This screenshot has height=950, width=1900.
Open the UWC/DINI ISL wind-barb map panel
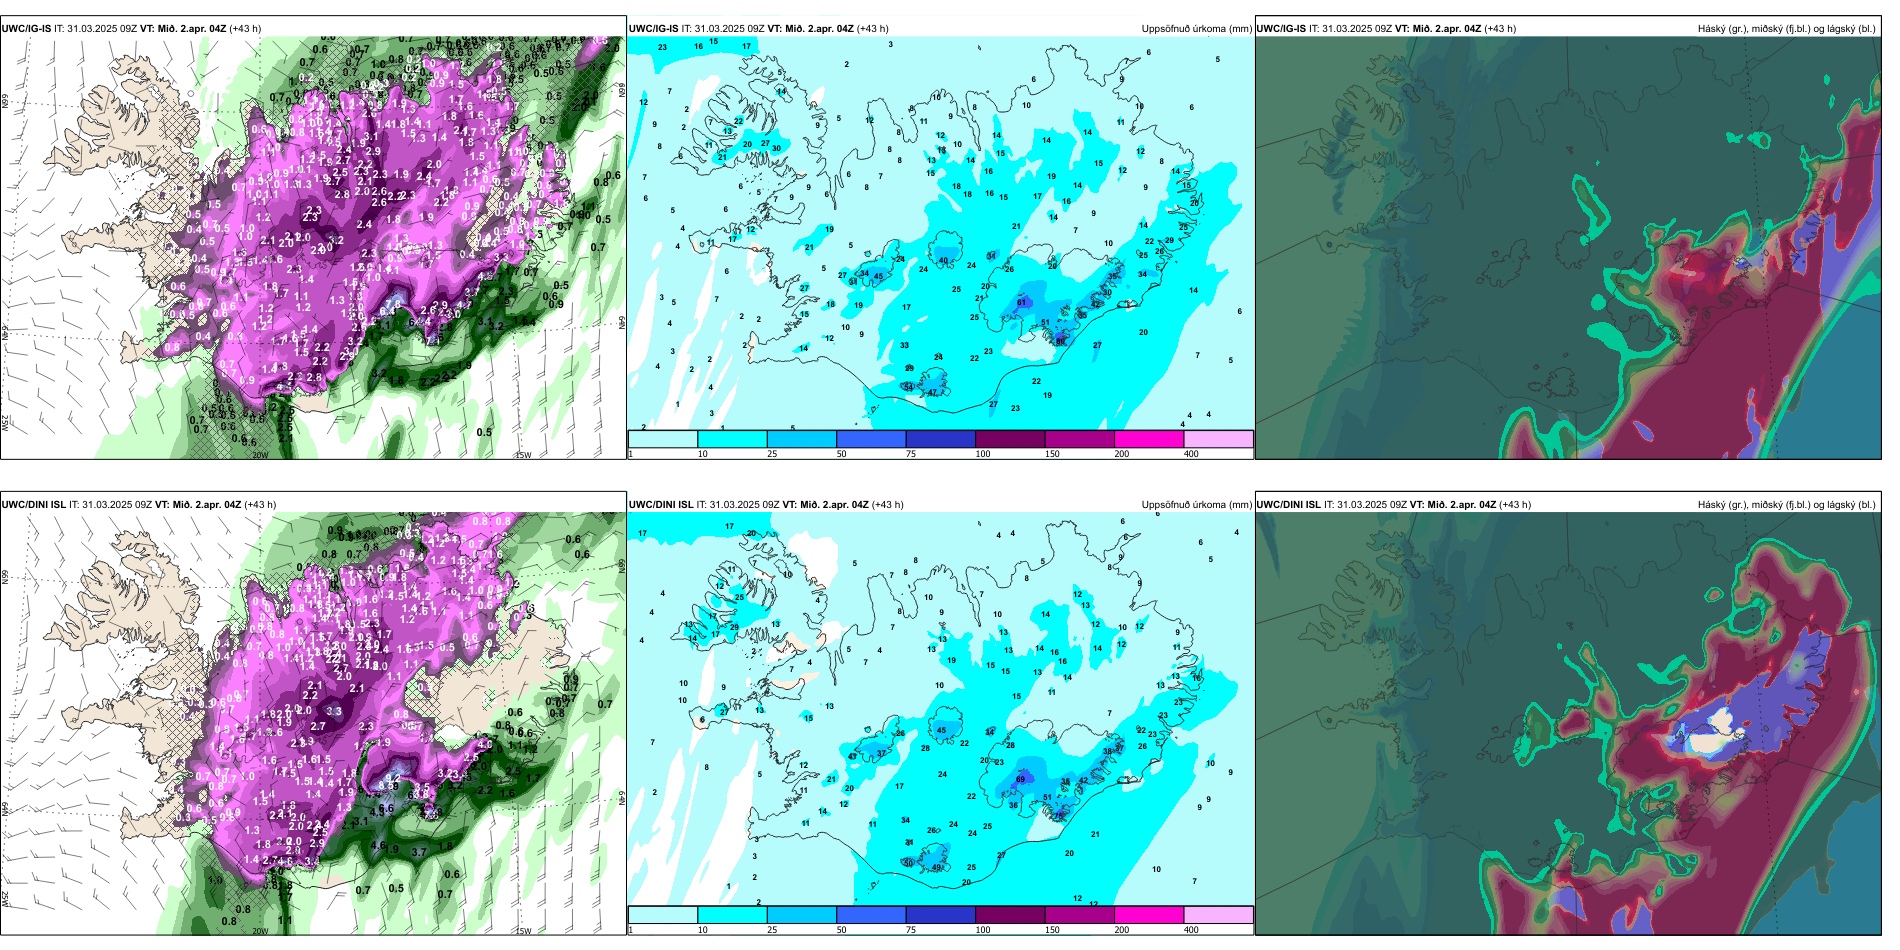click(313, 724)
